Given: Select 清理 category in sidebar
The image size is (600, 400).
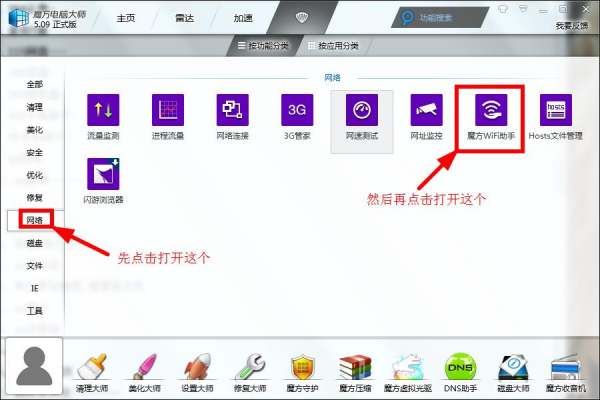Looking at the screenshot, I should click(x=34, y=107).
